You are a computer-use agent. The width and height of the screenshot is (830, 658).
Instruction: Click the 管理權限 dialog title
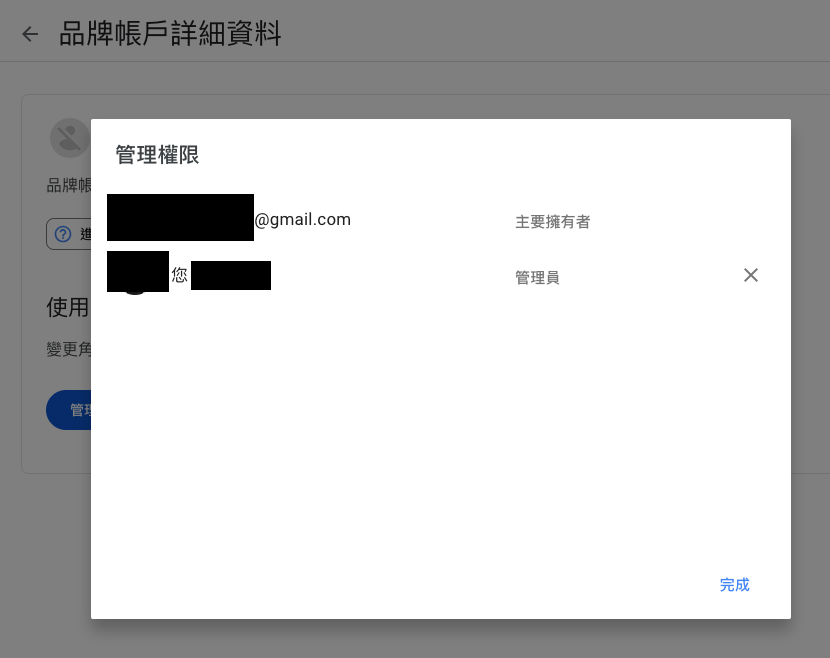coord(157,155)
